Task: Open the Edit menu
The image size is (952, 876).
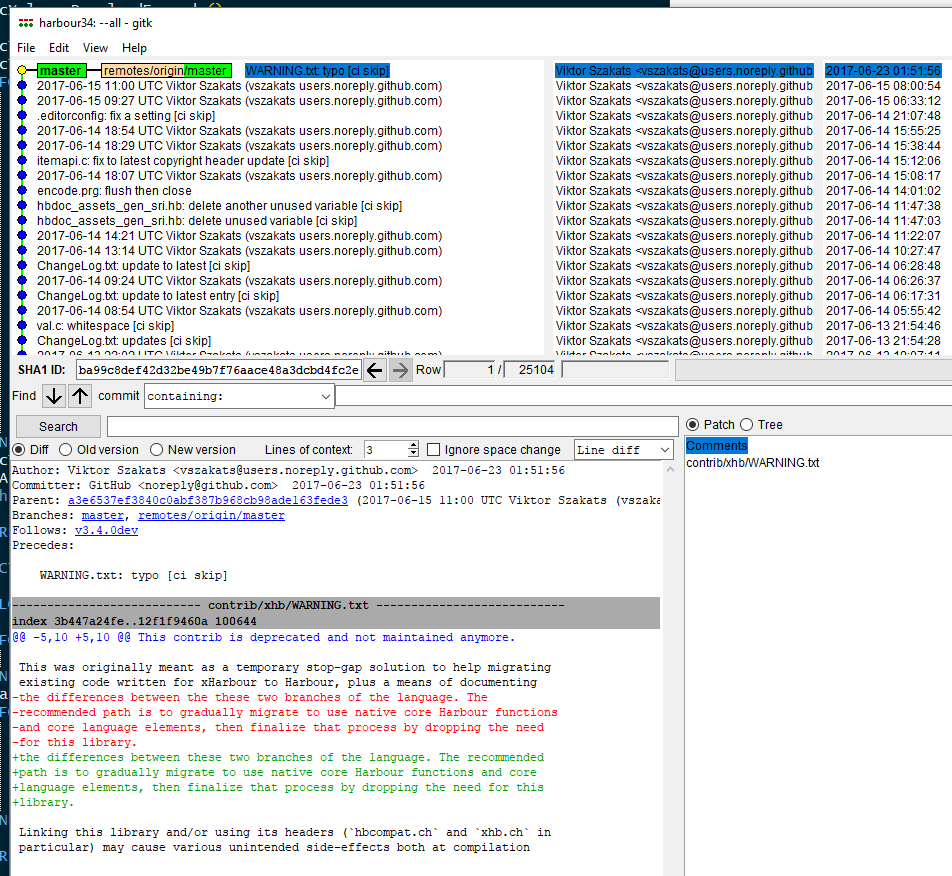Action: pos(59,48)
